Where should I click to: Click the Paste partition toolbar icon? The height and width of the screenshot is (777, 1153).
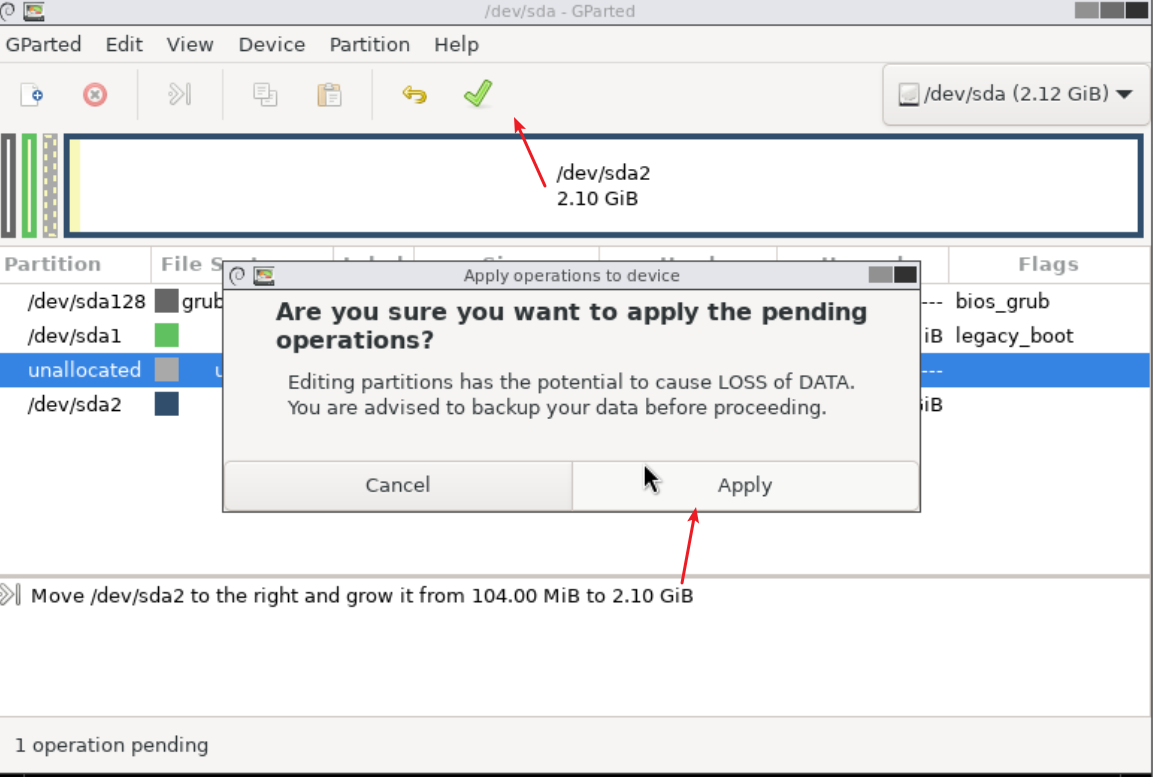(329, 95)
